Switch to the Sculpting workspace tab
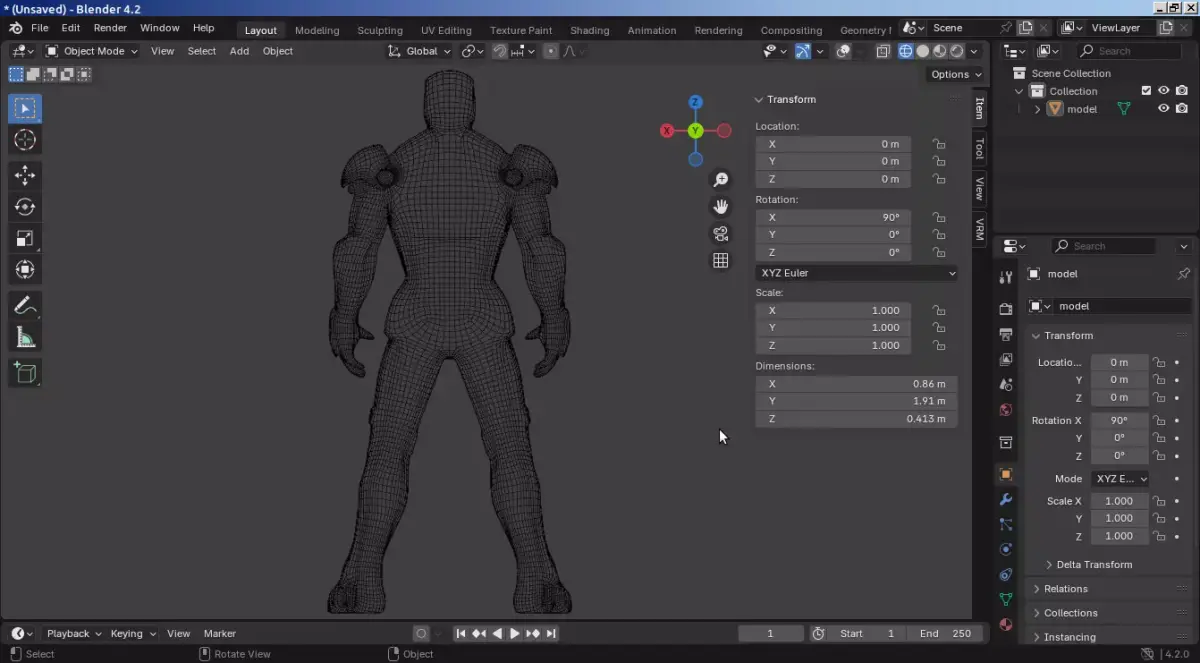Image resolution: width=1200 pixels, height=663 pixels. [380, 30]
